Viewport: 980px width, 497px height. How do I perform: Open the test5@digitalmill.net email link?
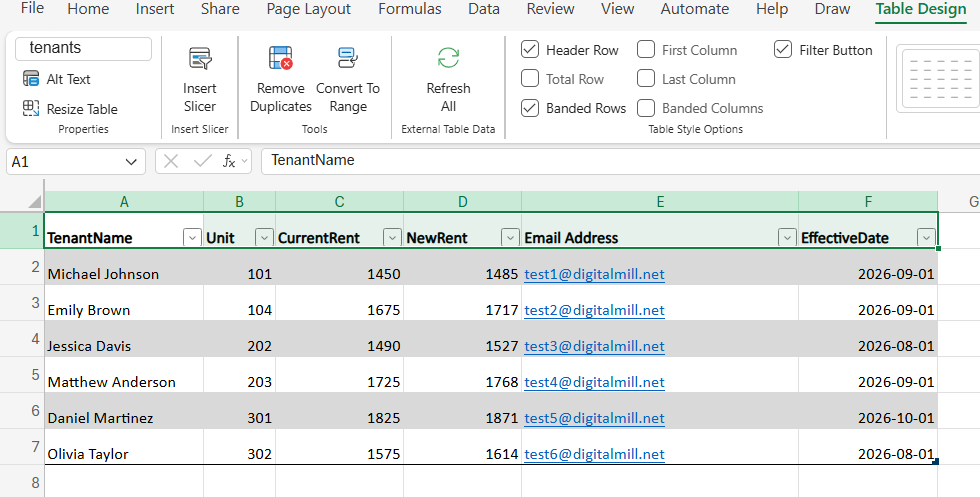594,418
